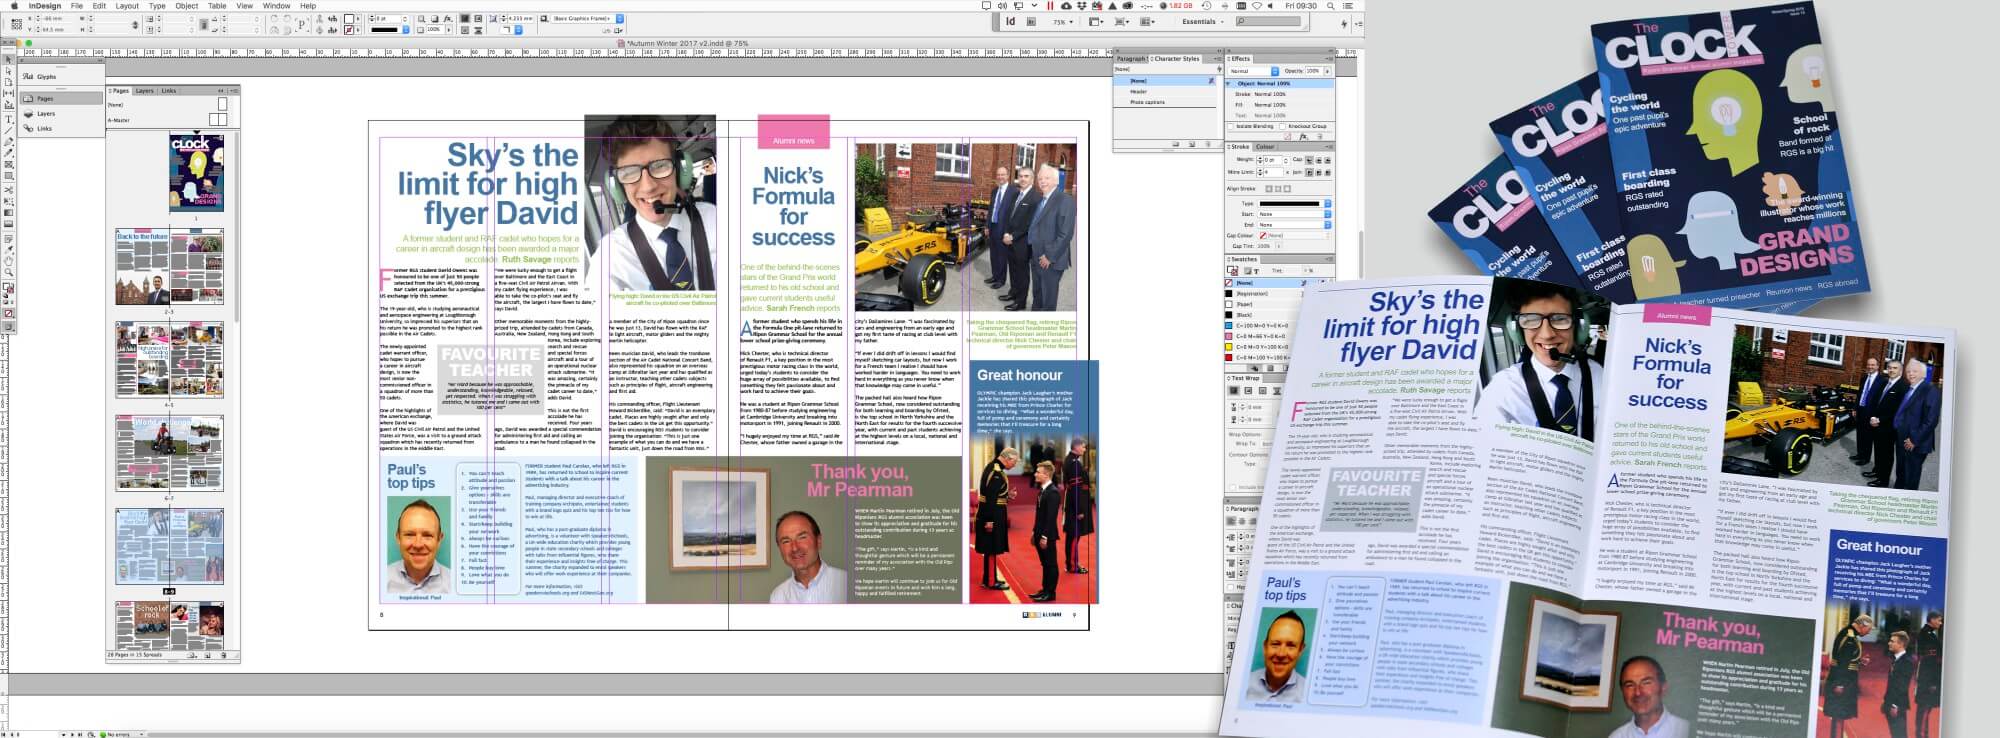
Task: Select the butt cap option in the Stroke panel
Action: (1308, 160)
